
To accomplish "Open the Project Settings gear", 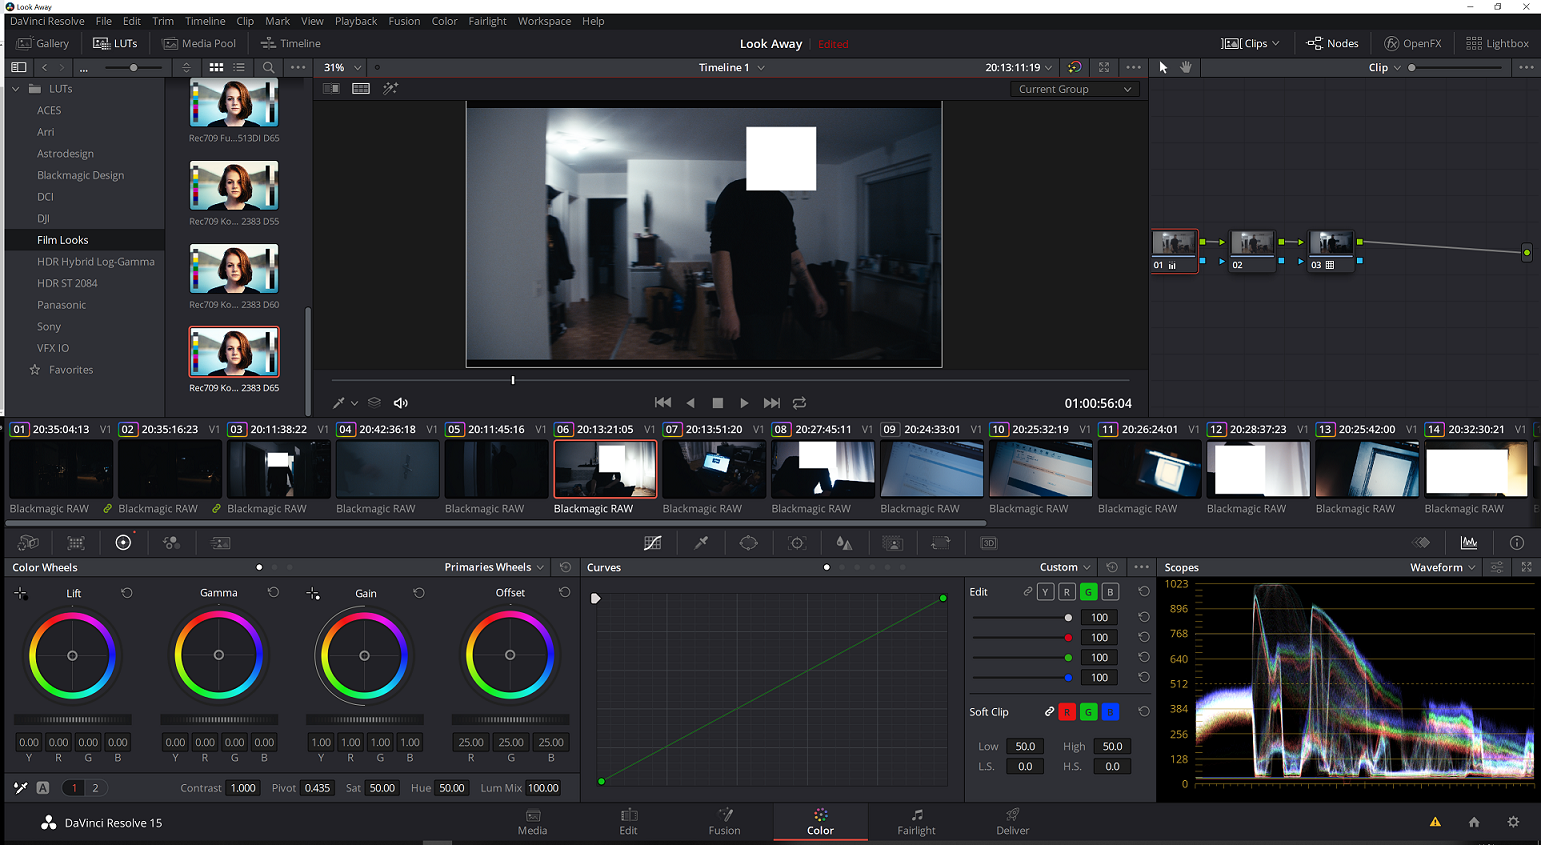I will (1513, 822).
